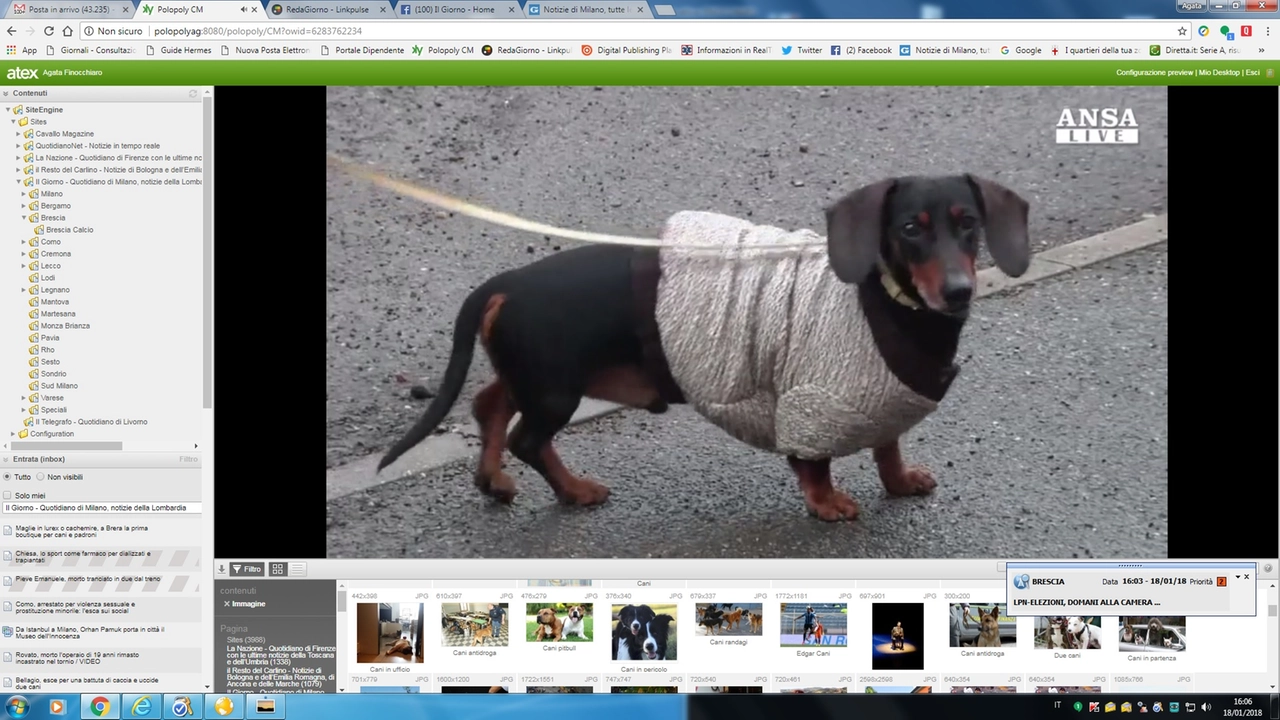
Task: Click Filtro link in inbox header
Action: [x=188, y=459]
